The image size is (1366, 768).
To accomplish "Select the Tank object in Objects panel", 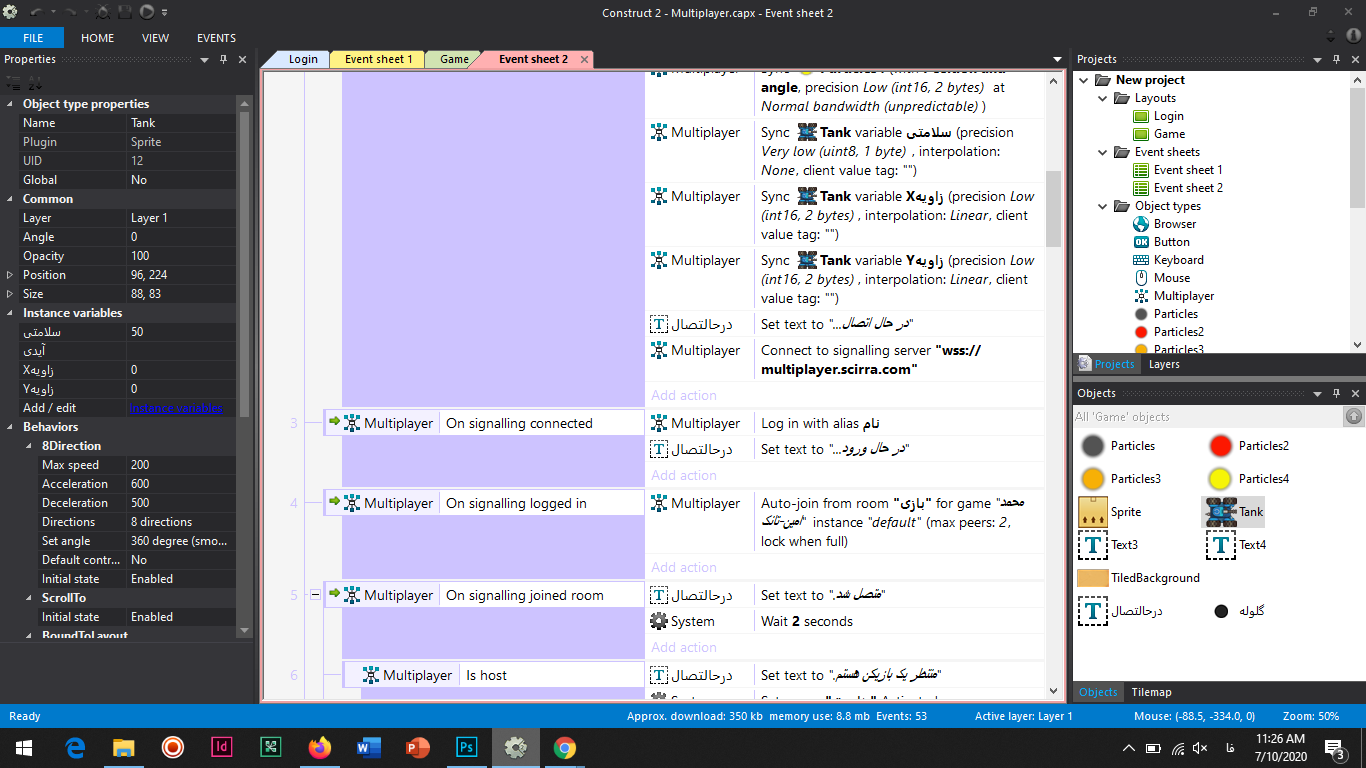I will tap(1233, 512).
